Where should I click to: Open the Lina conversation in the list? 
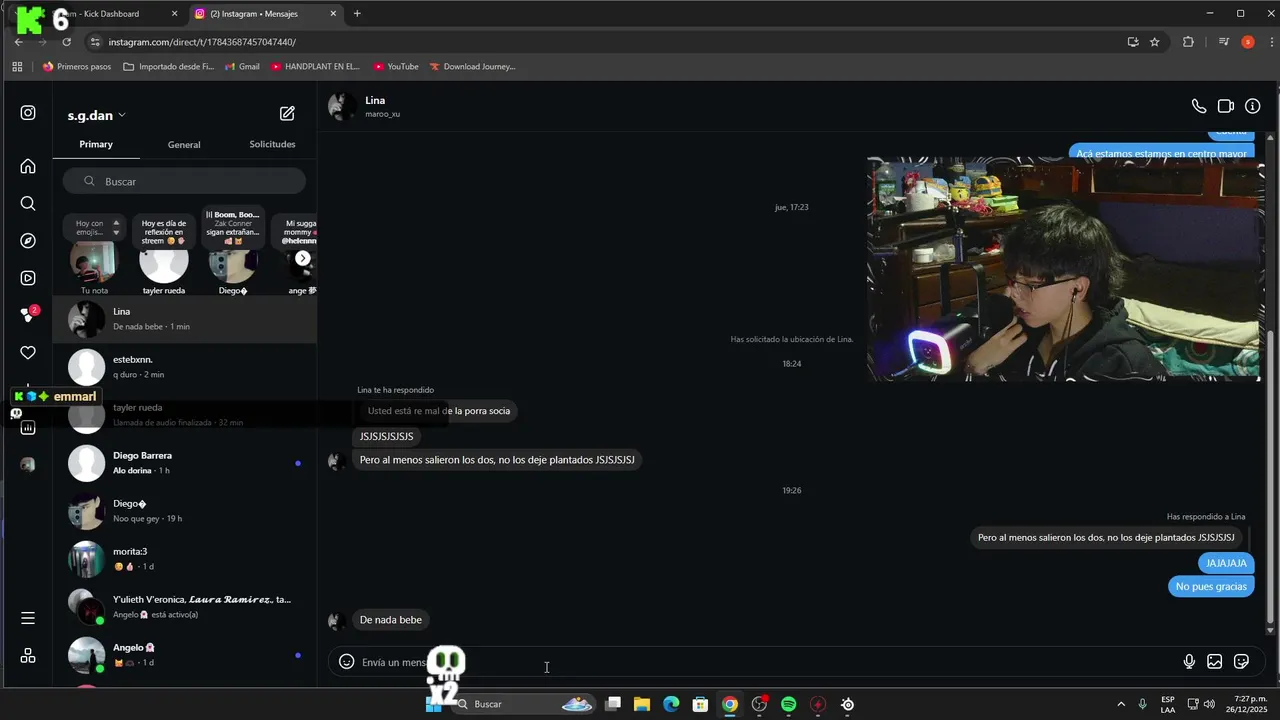pyautogui.click(x=184, y=319)
